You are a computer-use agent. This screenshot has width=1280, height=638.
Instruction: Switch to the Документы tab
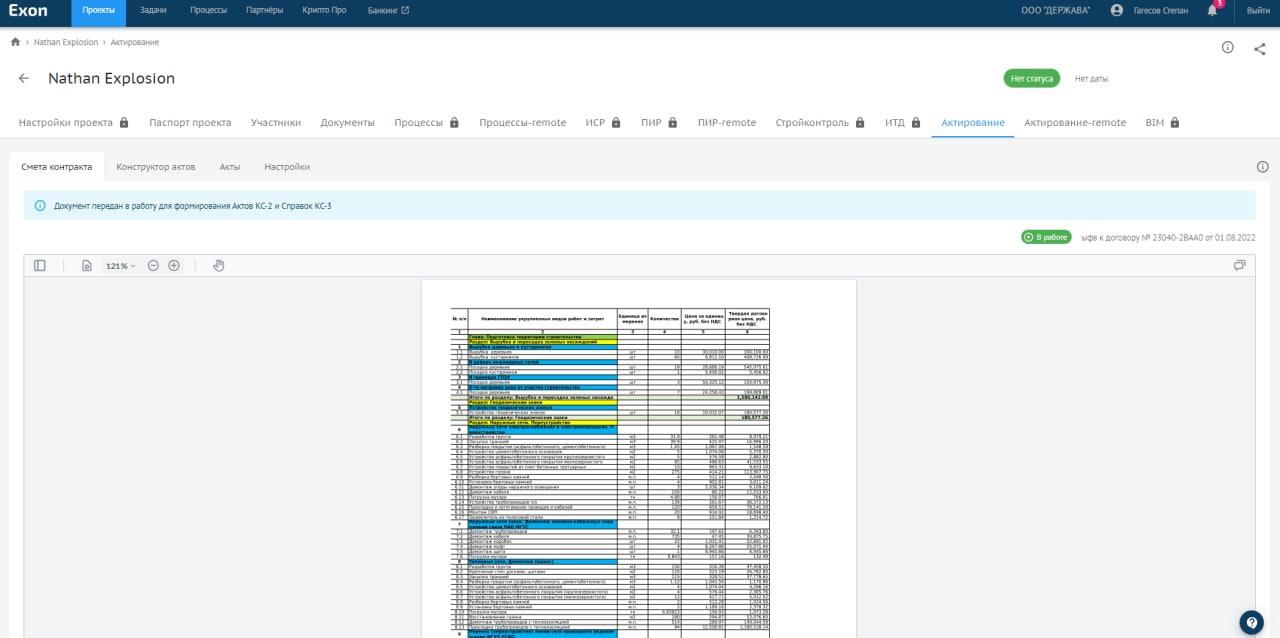[x=348, y=123]
